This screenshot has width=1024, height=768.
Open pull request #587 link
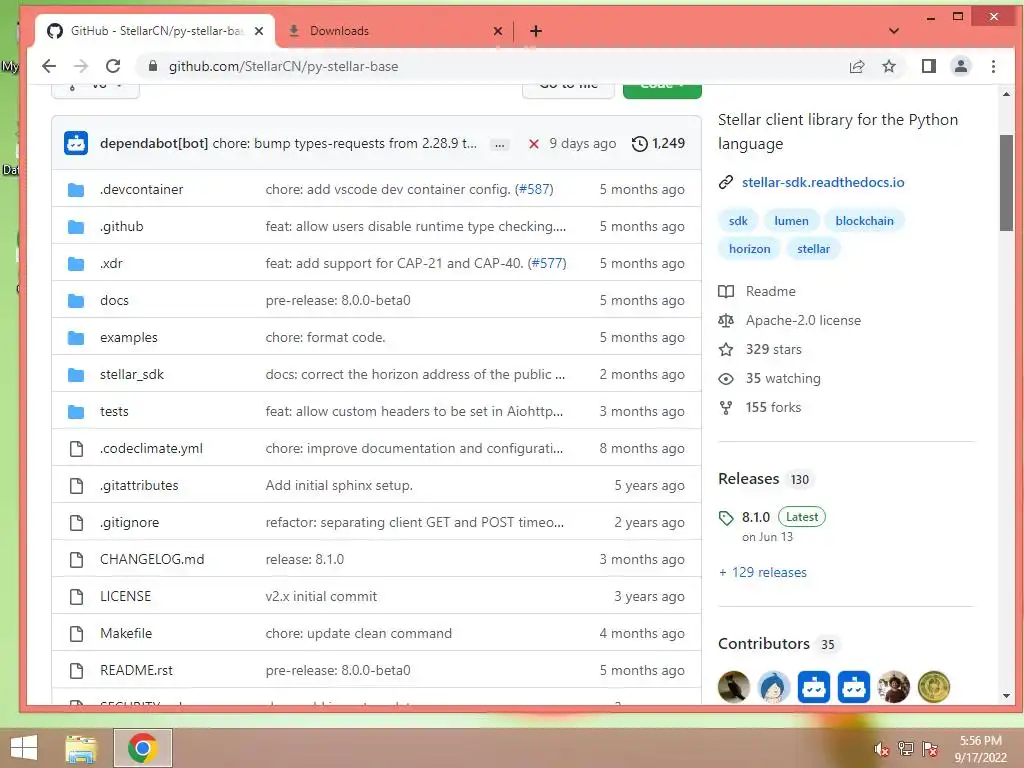[x=535, y=189]
